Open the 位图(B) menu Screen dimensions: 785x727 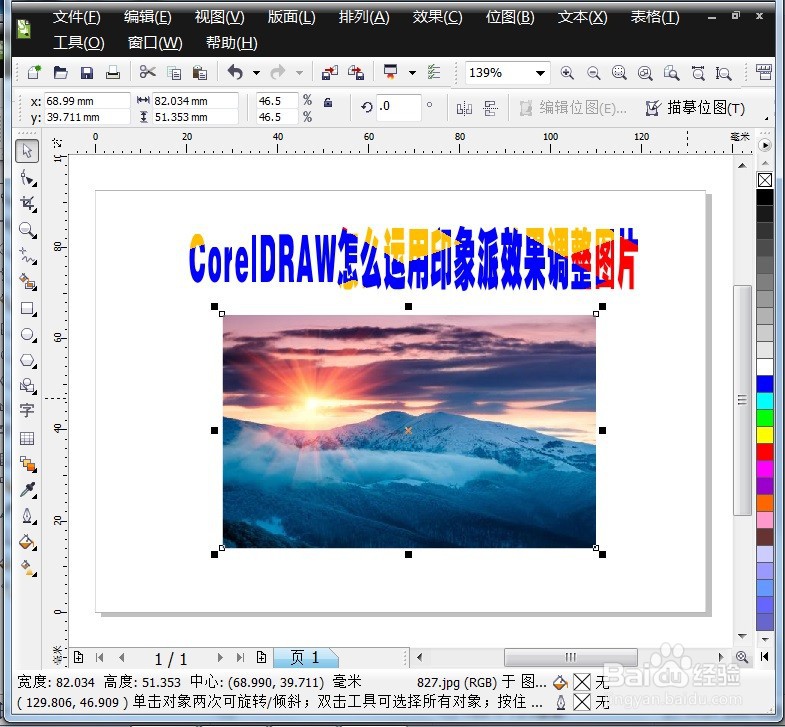(510, 17)
